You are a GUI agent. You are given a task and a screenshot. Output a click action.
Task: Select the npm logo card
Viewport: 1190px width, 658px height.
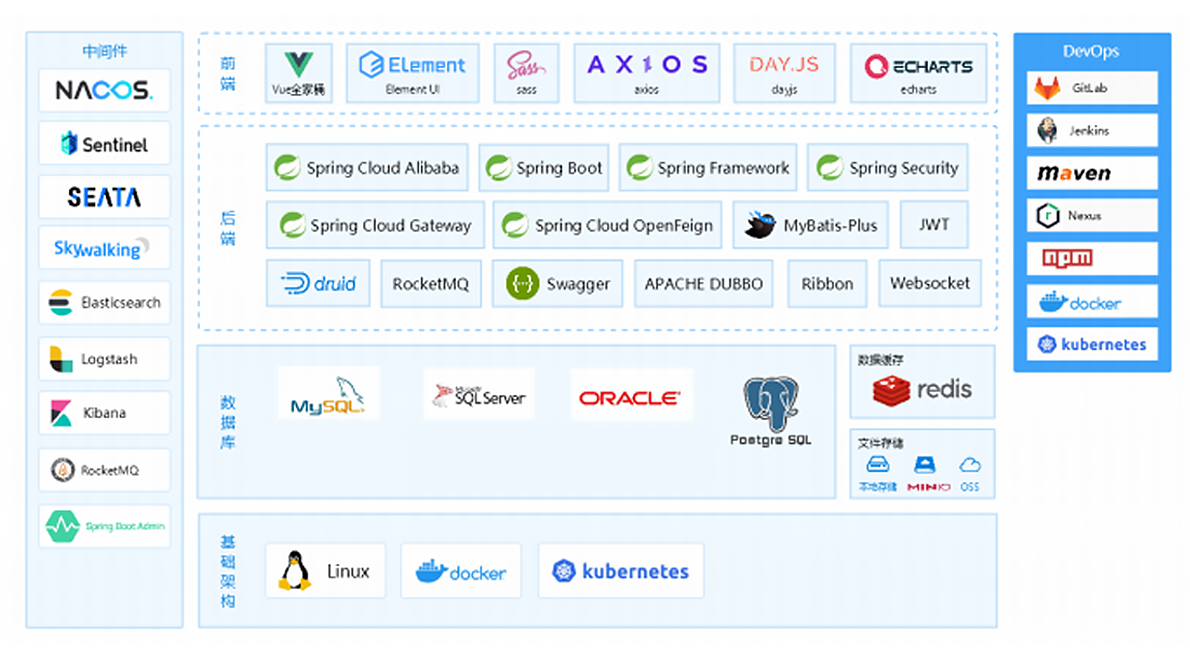[1092, 259]
